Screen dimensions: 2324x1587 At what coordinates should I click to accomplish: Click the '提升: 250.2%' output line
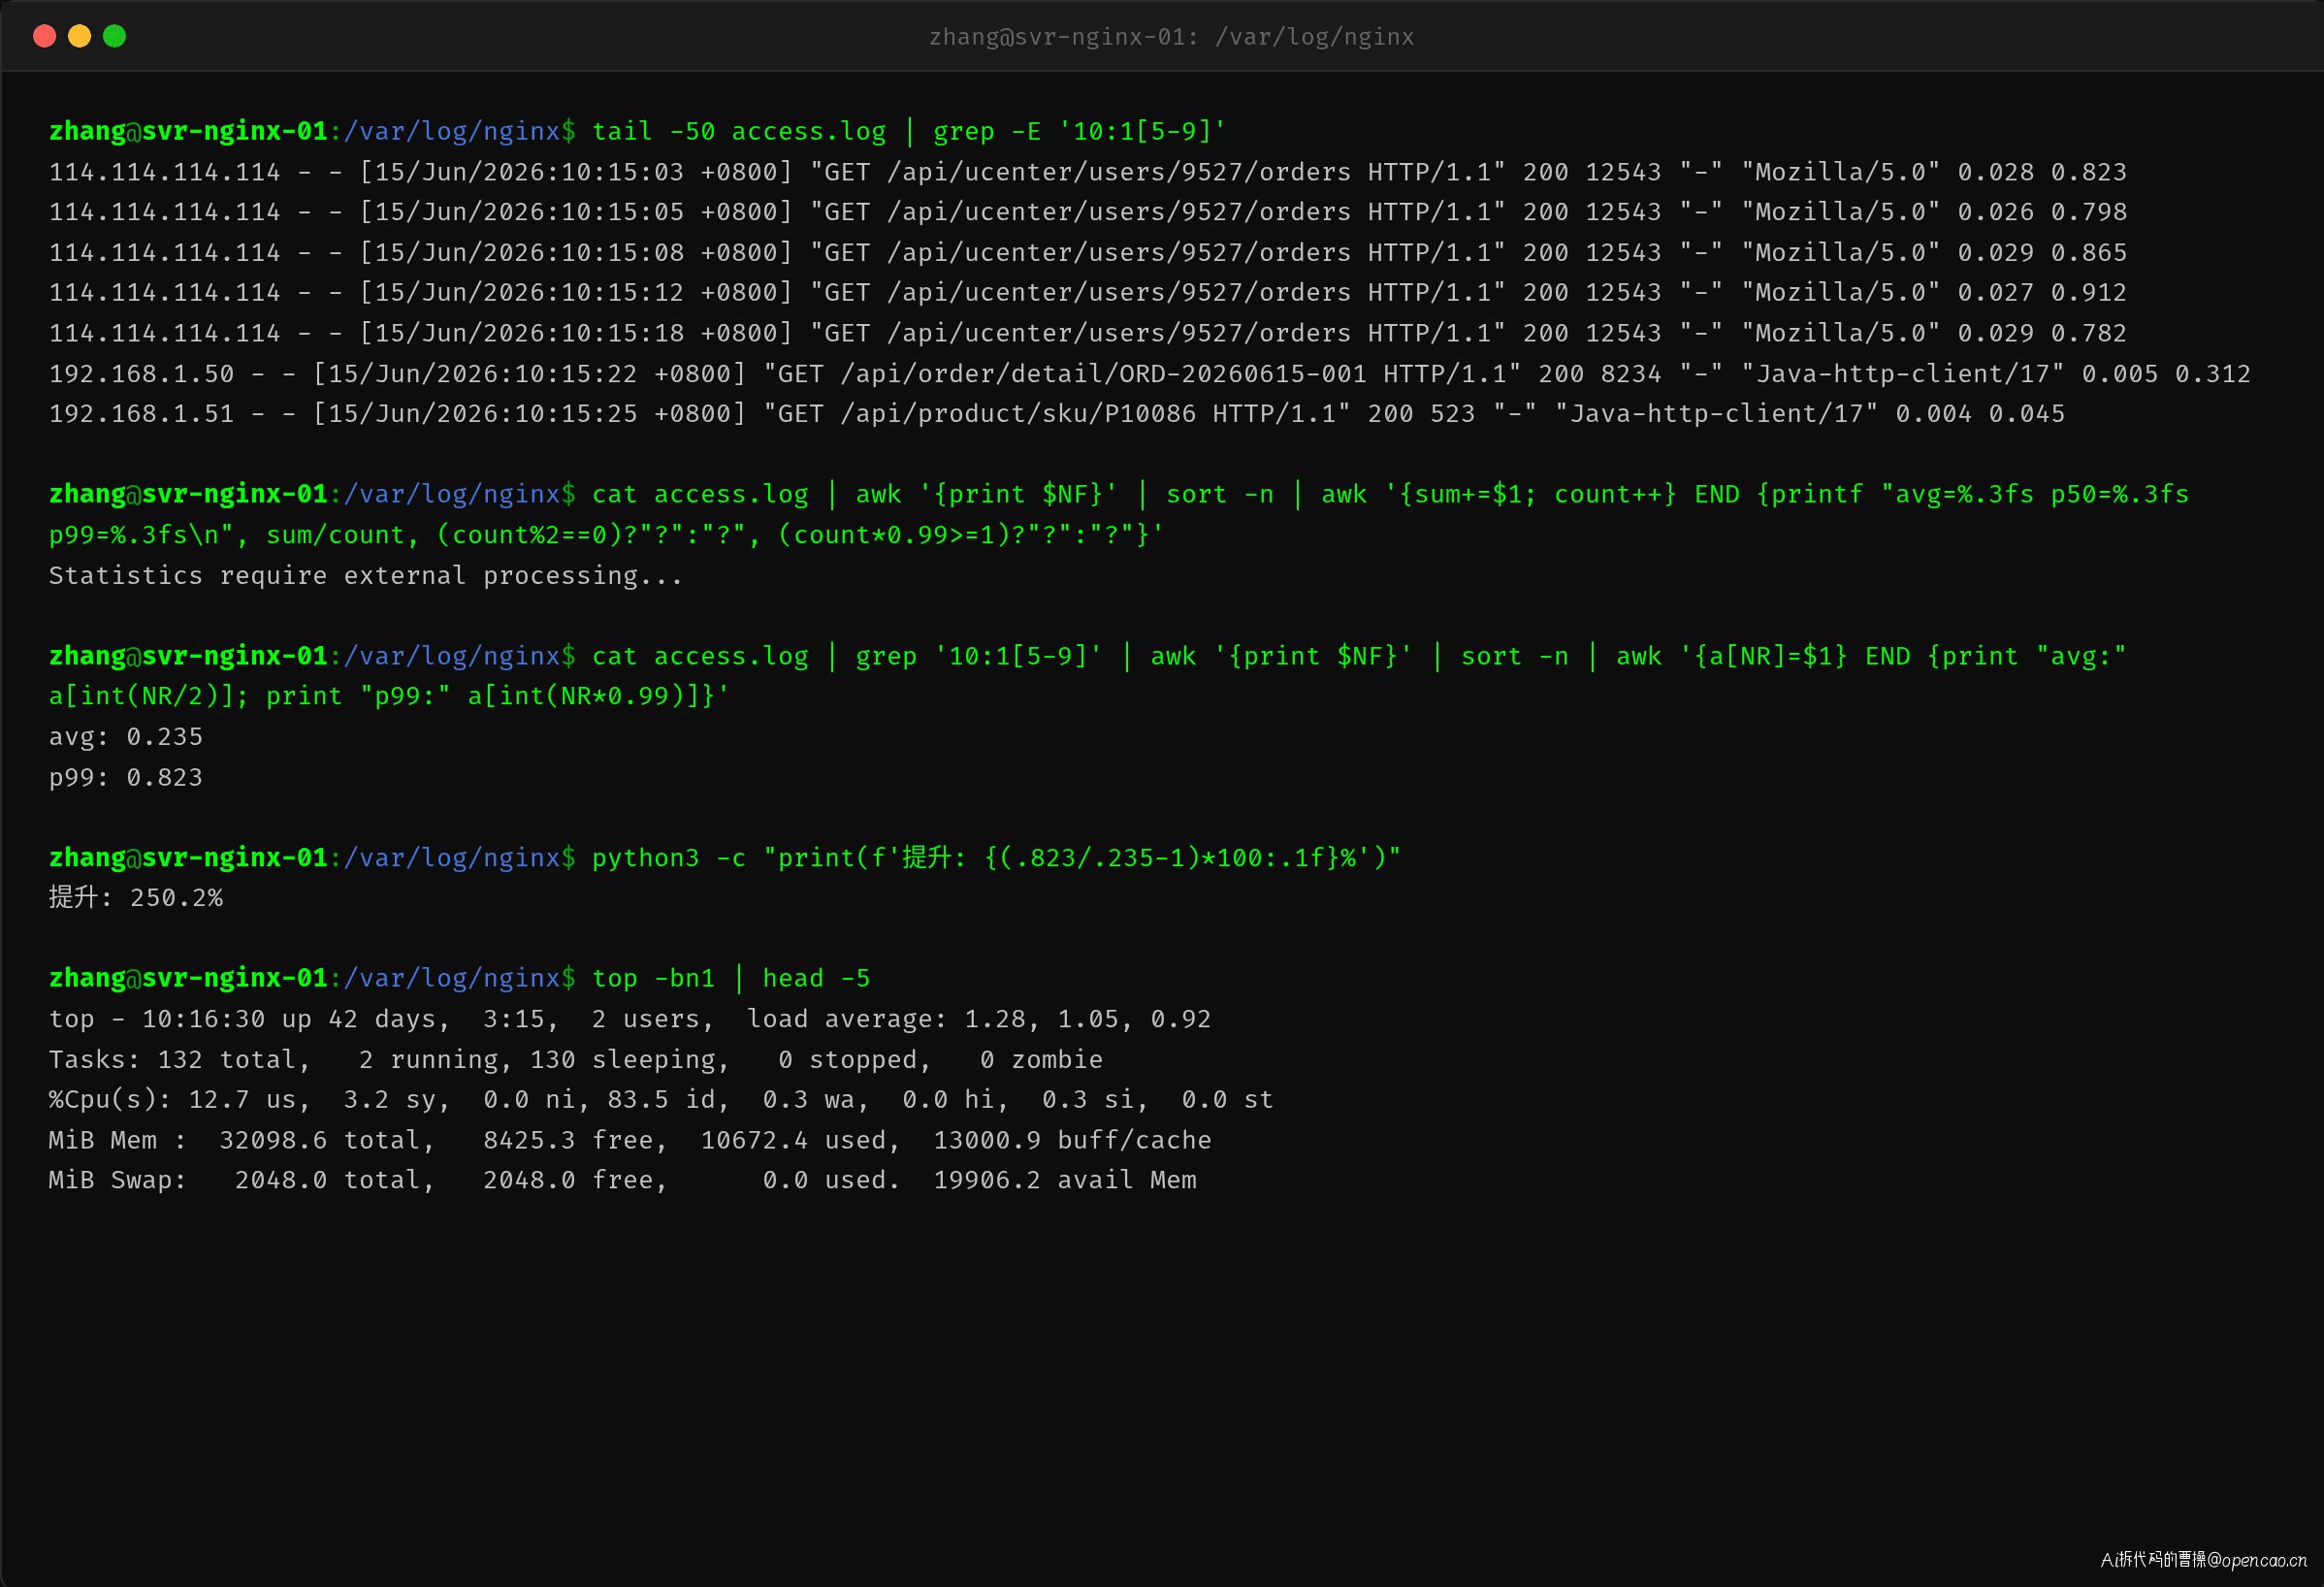click(x=136, y=898)
